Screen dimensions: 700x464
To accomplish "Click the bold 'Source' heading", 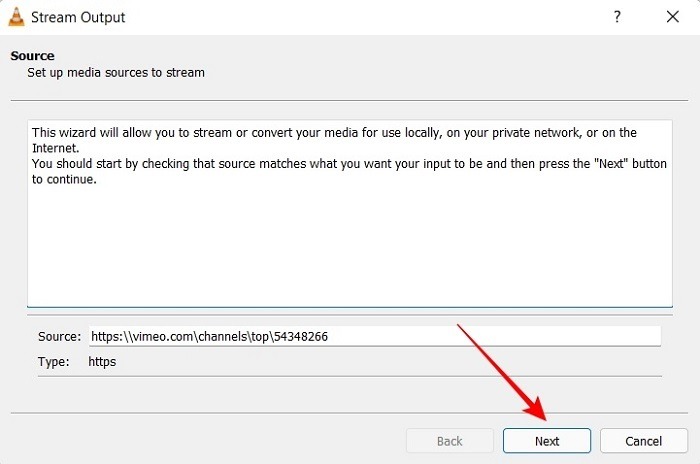I will coord(33,56).
